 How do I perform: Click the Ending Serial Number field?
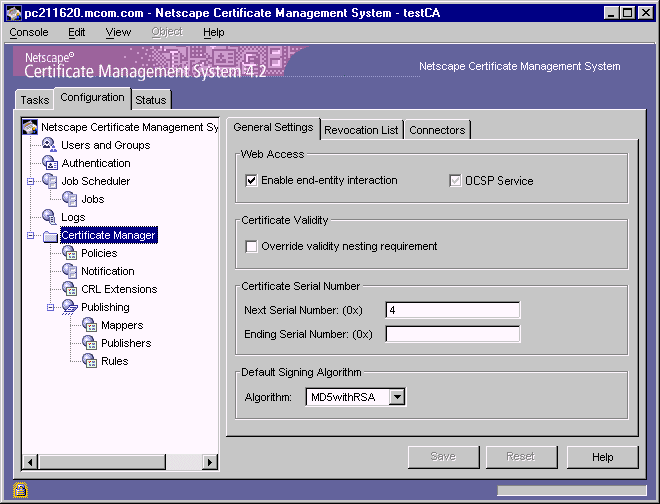pyautogui.click(x=452, y=334)
